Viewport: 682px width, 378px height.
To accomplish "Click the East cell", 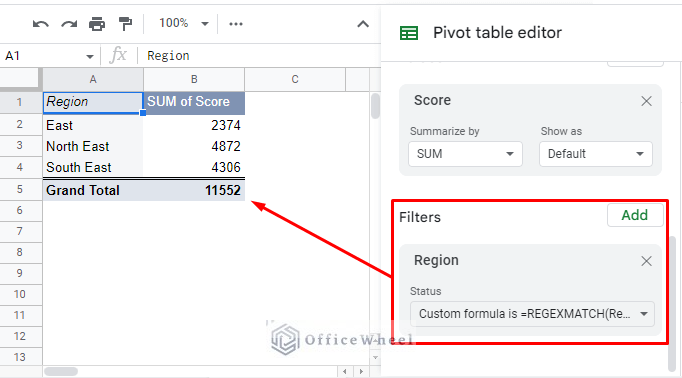I will coord(93,125).
